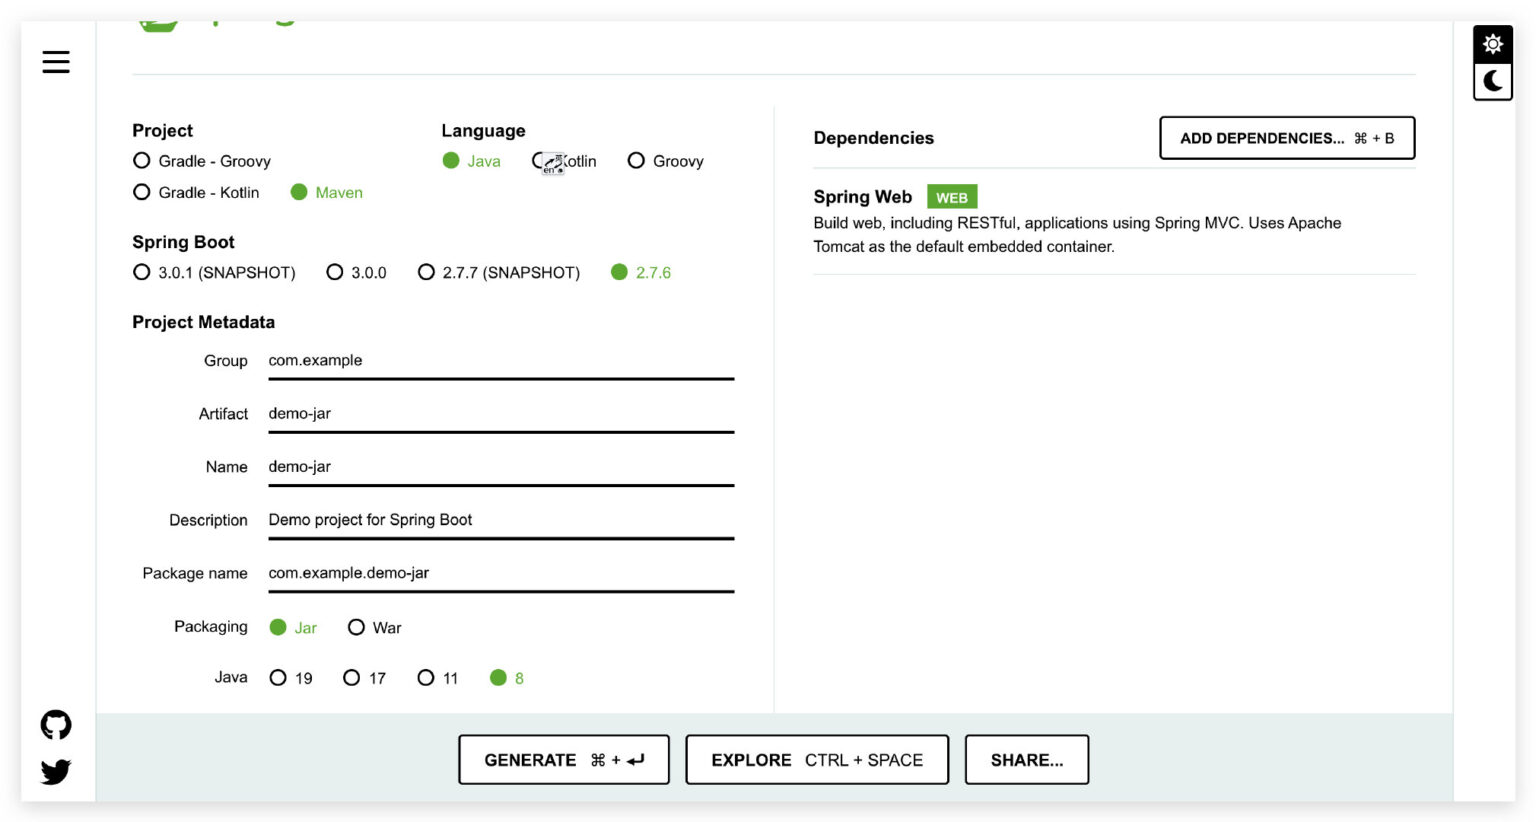The height and width of the screenshot is (822, 1536).
Task: Select Spring Boot version 3.0.0
Action: click(x=334, y=271)
